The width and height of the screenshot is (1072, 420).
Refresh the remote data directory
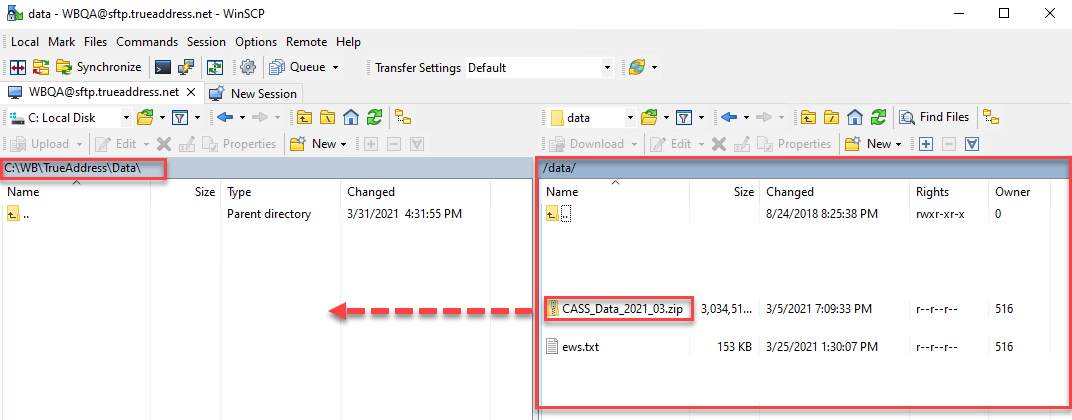(x=881, y=118)
